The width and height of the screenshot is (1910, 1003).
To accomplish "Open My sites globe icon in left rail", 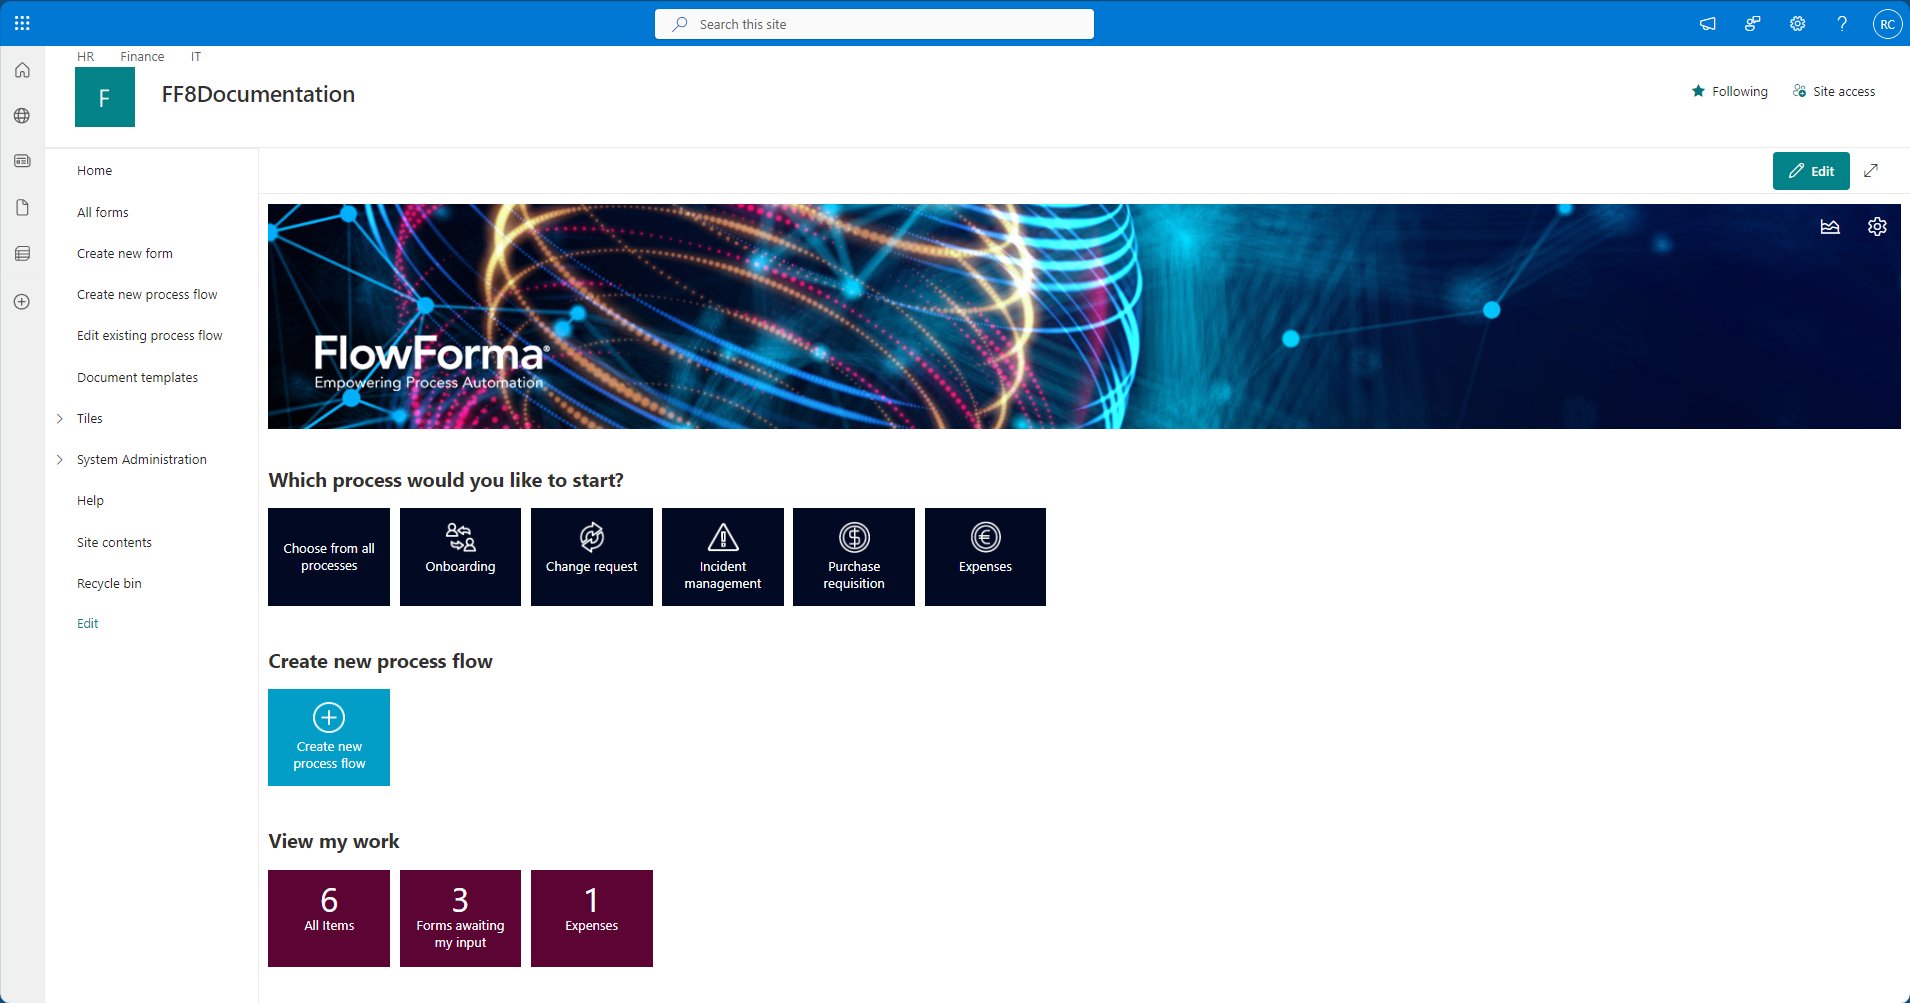I will (22, 116).
